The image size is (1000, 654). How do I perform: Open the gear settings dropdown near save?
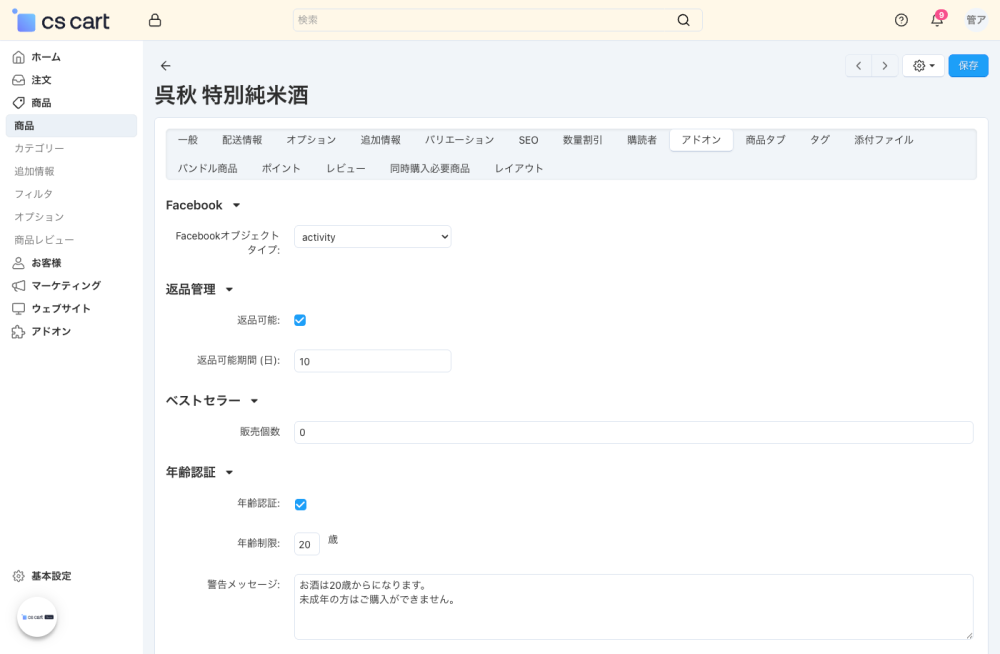point(923,66)
